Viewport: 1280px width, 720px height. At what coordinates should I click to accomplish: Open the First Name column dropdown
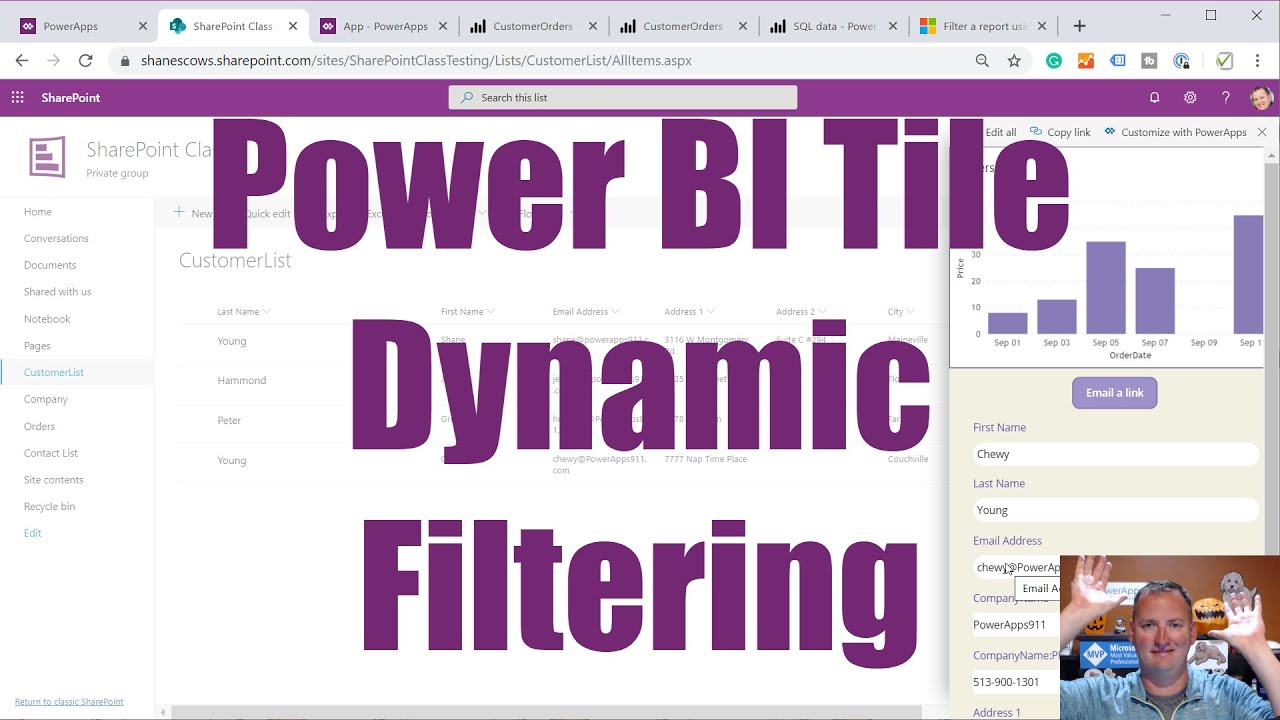[468, 312]
